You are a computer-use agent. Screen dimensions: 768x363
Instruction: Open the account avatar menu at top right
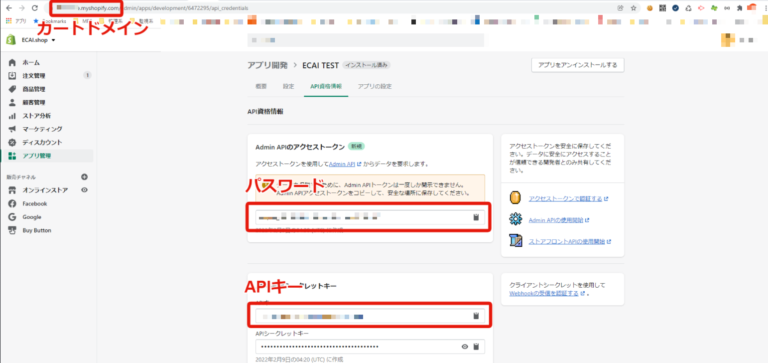[x=728, y=40]
